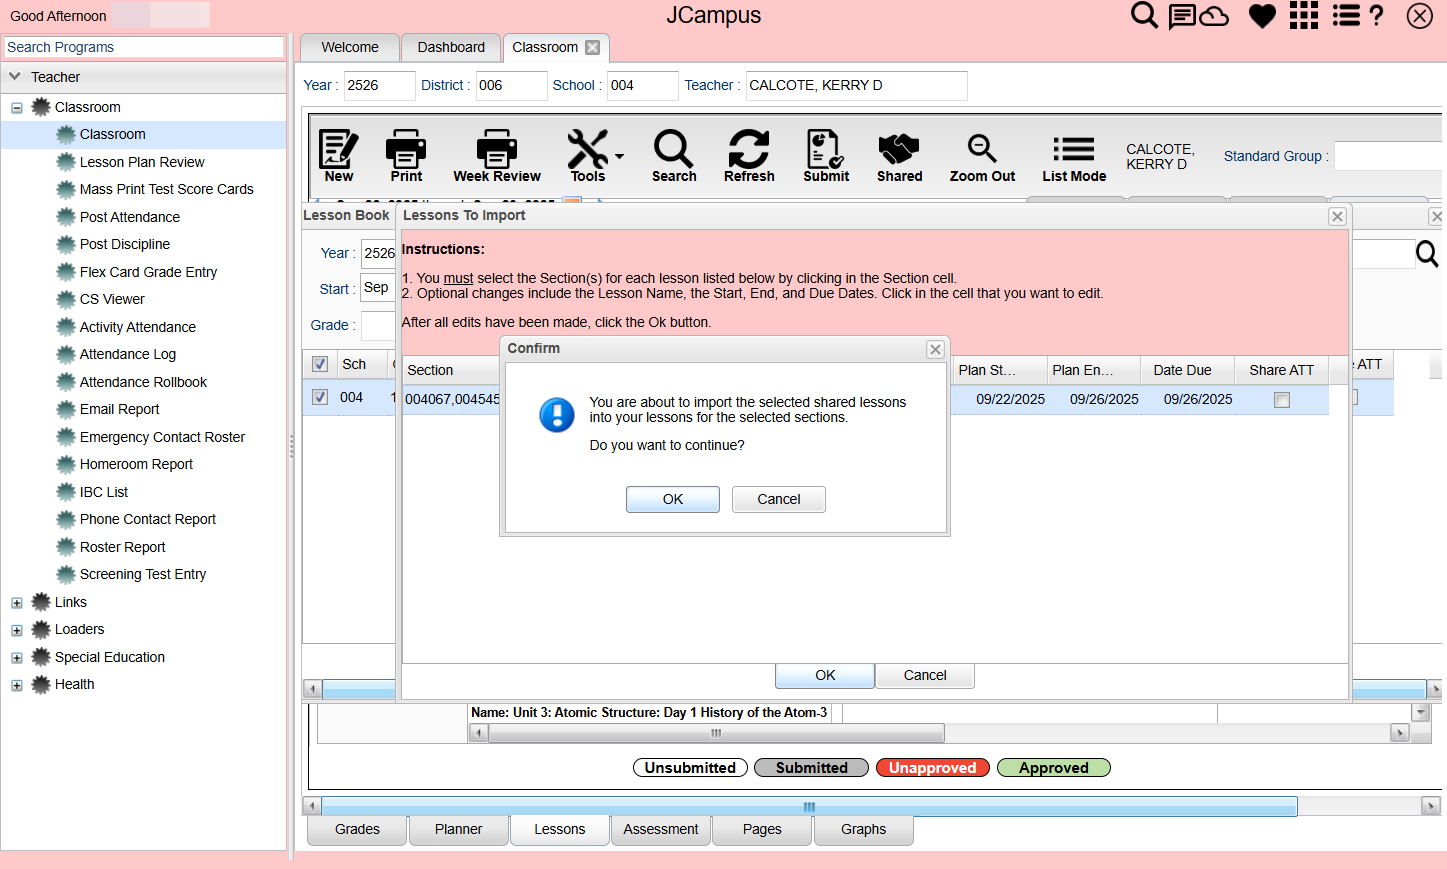Toggle the checkbox in school 004 row
Screen dimensions: 1447x869
pos(320,397)
